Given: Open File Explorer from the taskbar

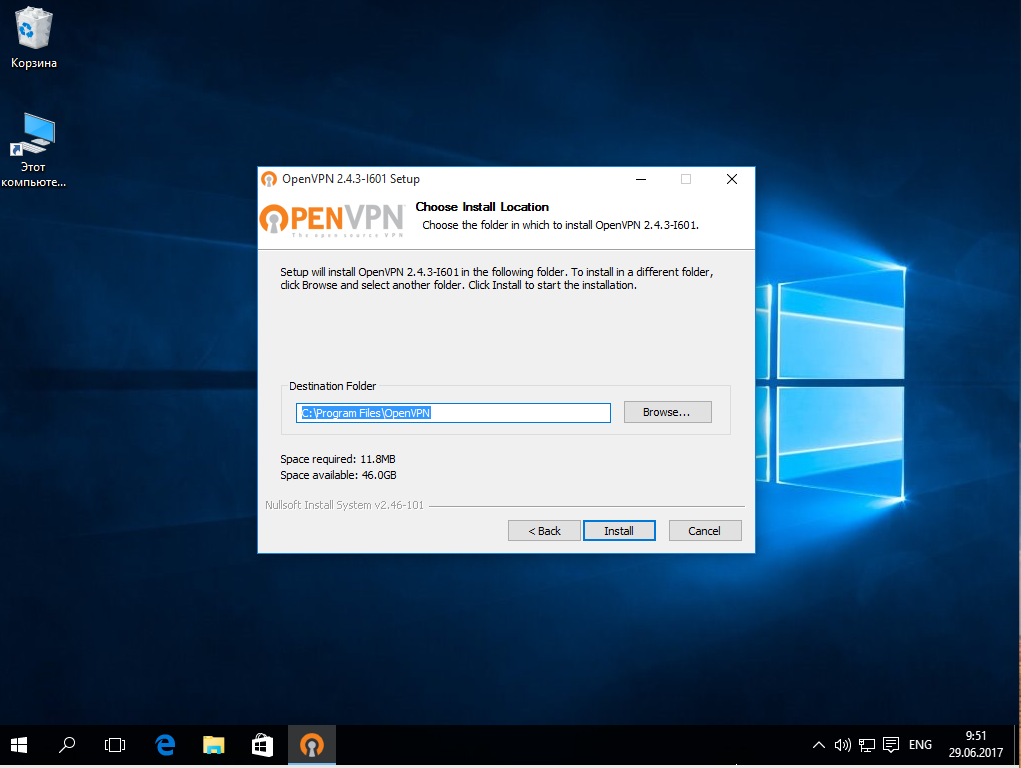Looking at the screenshot, I should (214, 745).
